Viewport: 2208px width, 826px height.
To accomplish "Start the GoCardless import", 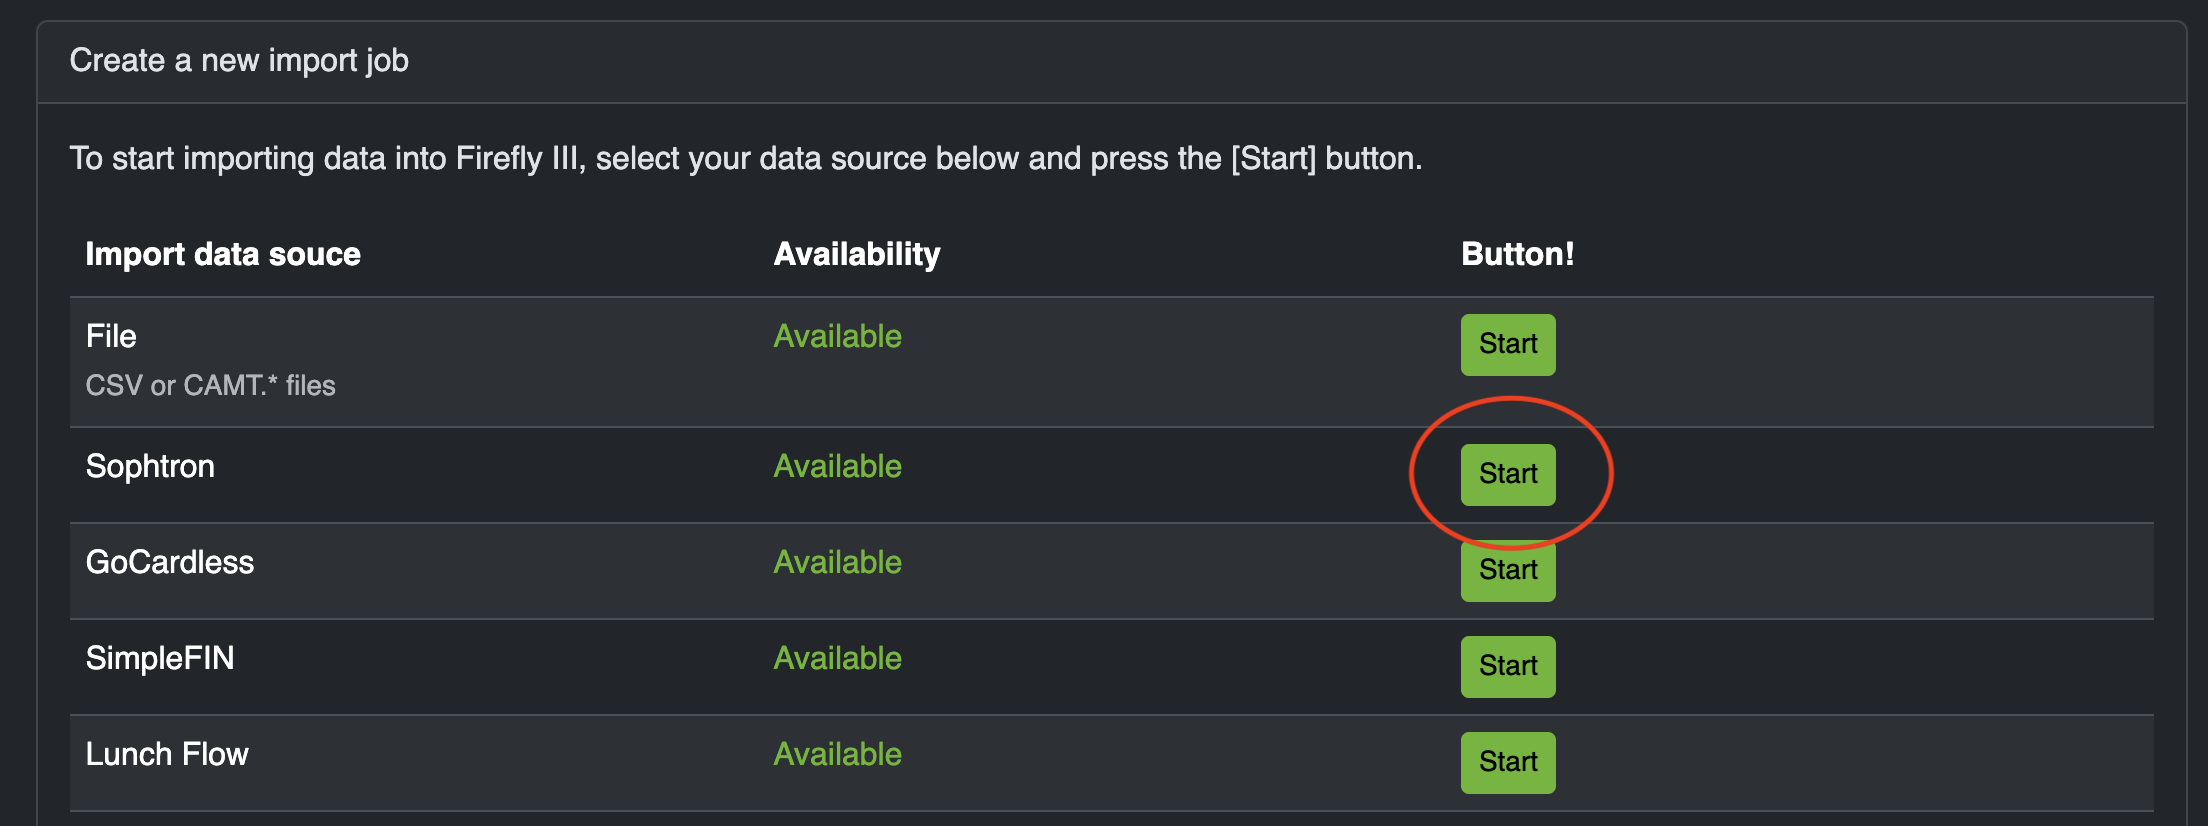I will pos(1507,570).
